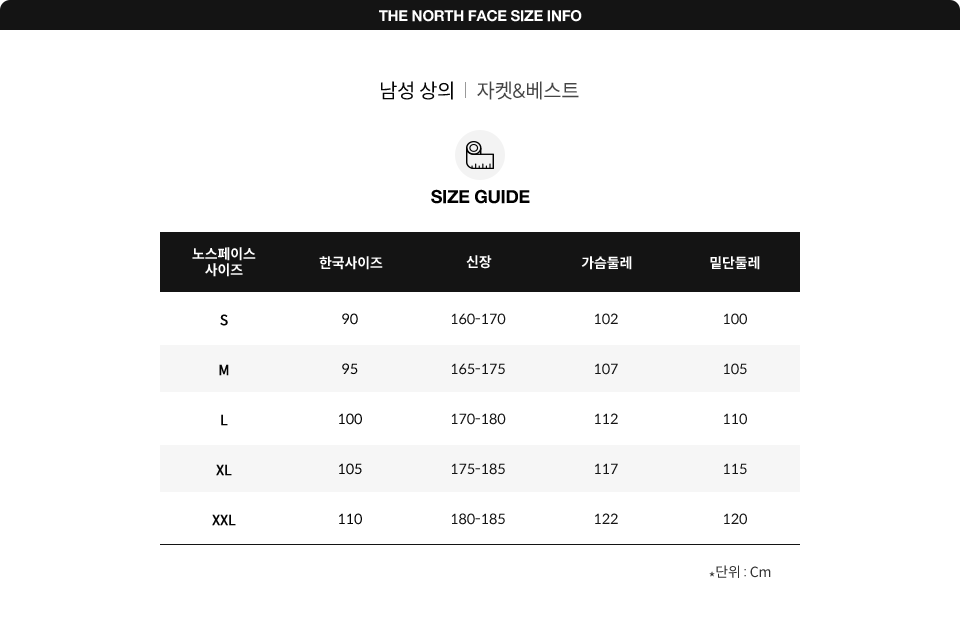960x628 pixels.
Task: Click Korean size 105 in XL row
Action: coord(350,469)
